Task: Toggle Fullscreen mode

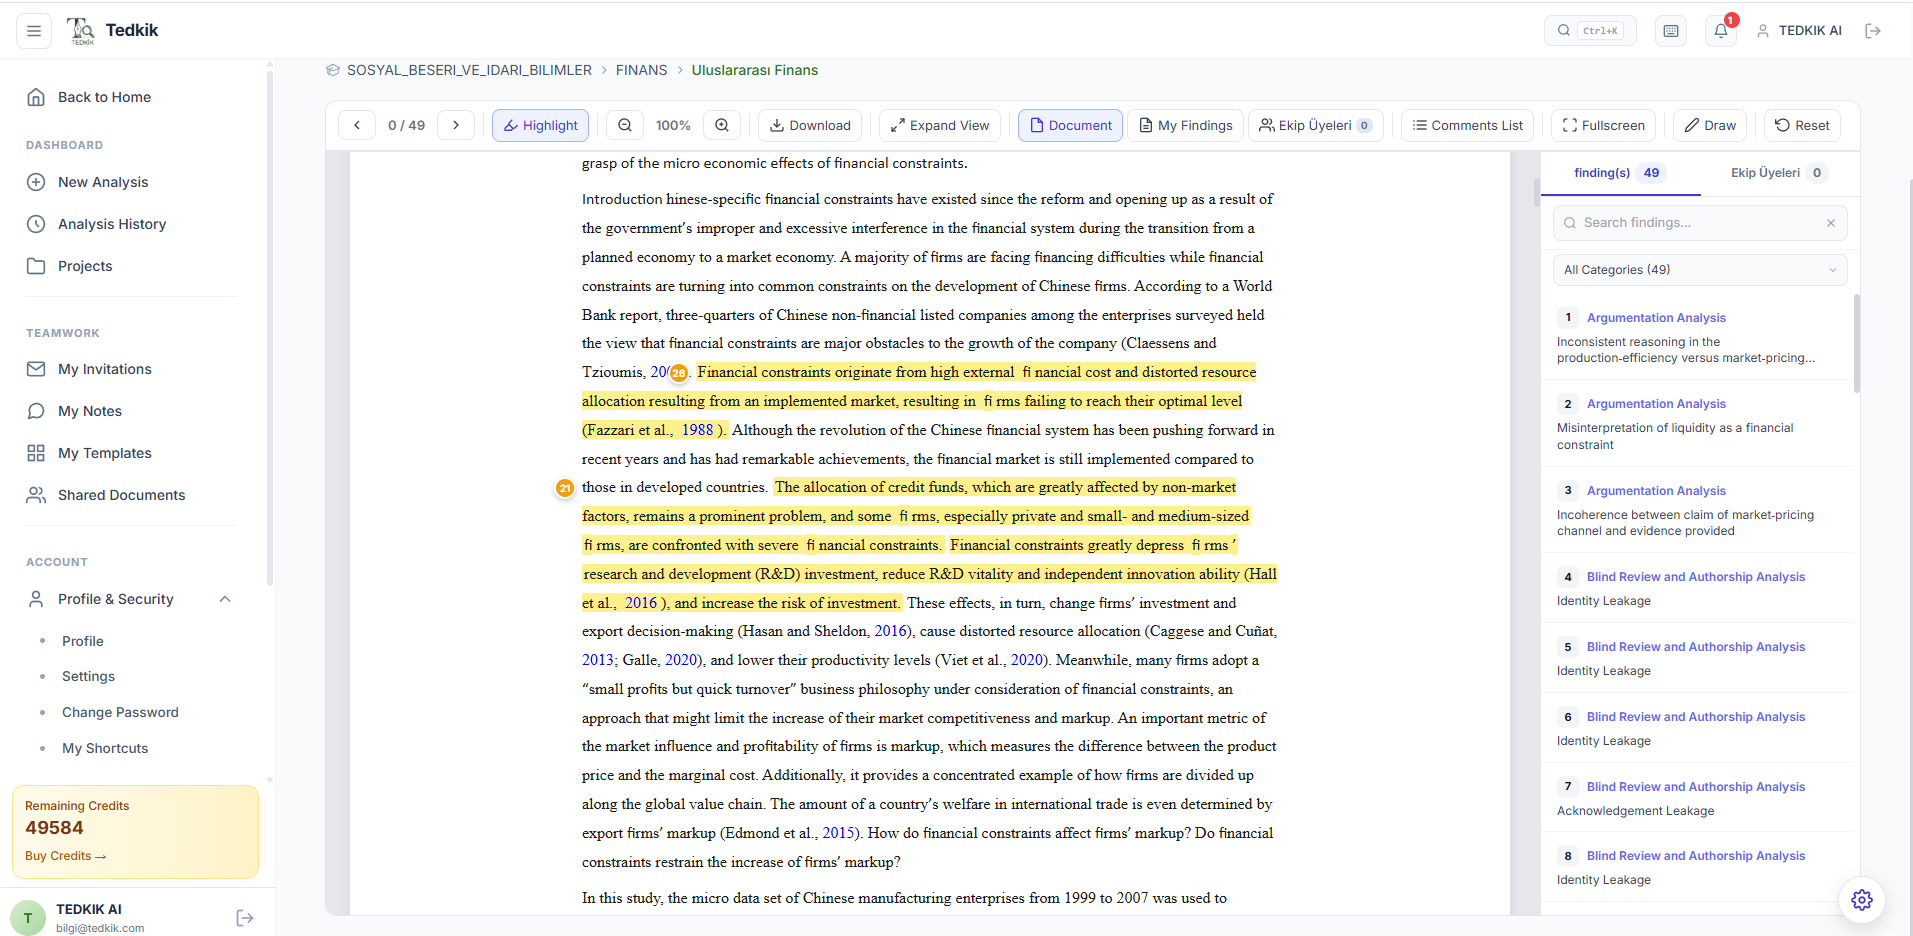Action: (x=1603, y=125)
